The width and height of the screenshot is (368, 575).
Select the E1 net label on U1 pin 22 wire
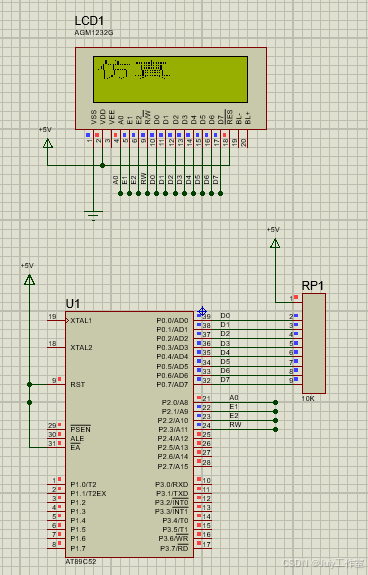coord(233,407)
